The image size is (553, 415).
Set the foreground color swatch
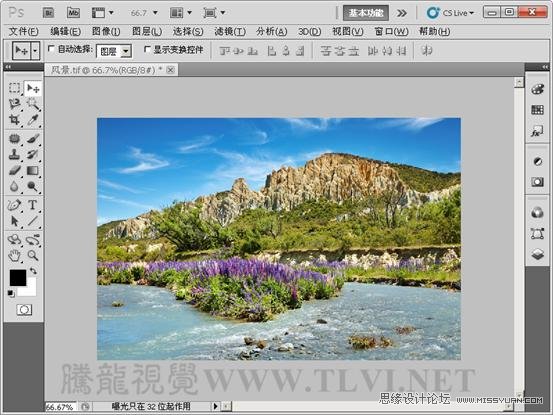click(17, 278)
